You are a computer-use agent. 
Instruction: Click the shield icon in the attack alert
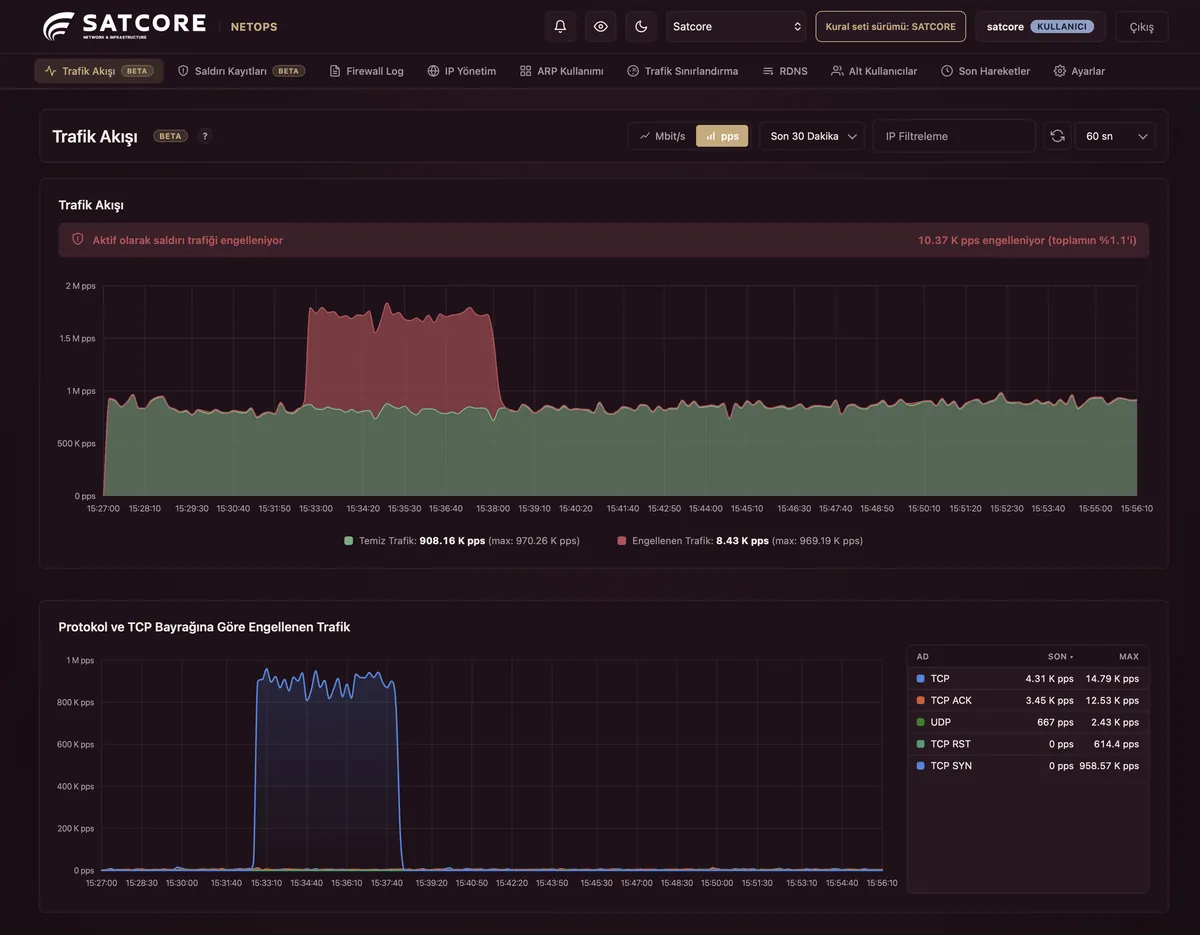[x=78, y=240]
